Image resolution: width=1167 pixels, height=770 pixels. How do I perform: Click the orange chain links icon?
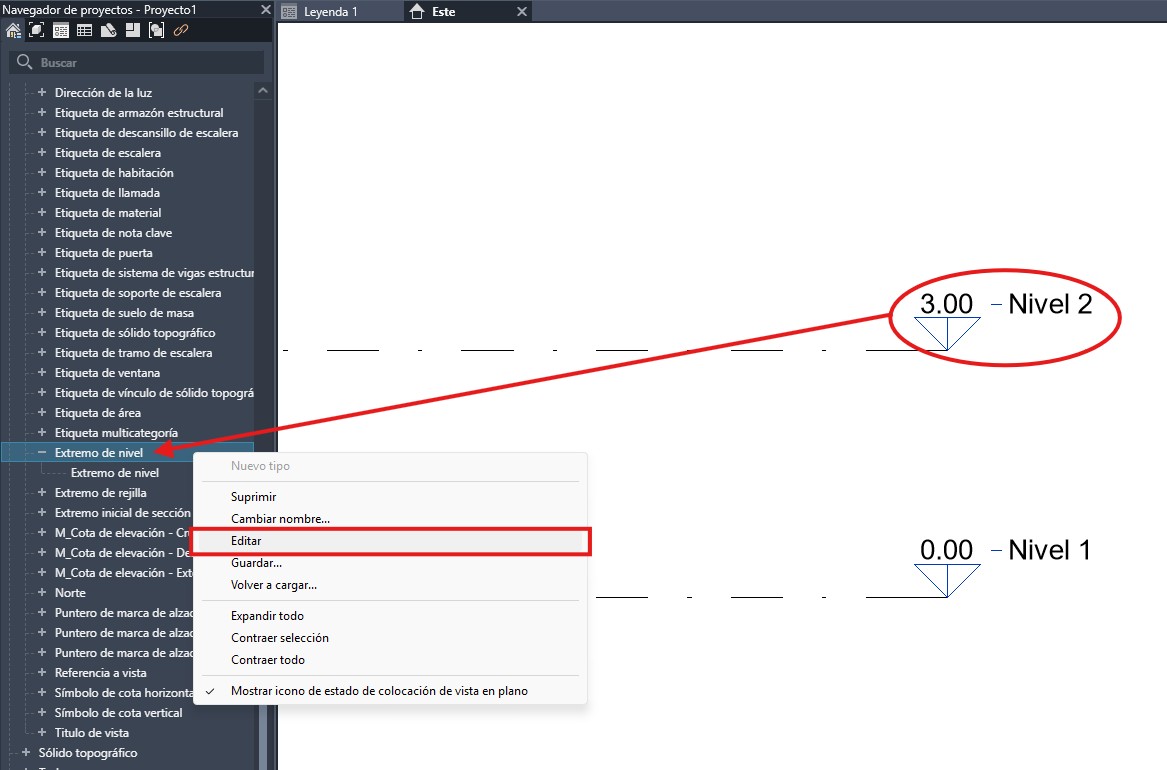(181, 30)
